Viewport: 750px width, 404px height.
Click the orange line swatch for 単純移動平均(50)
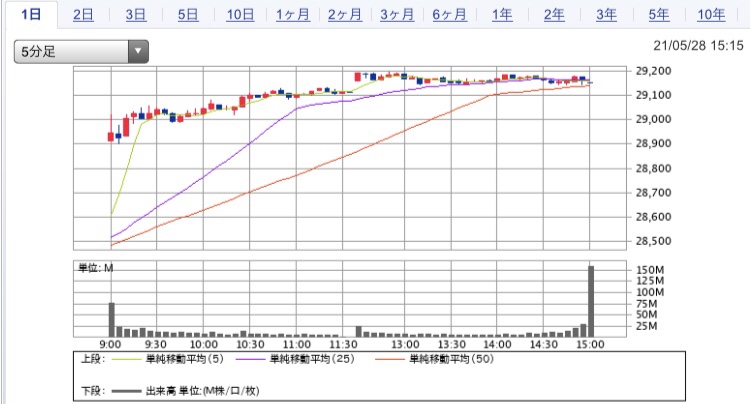pos(390,360)
